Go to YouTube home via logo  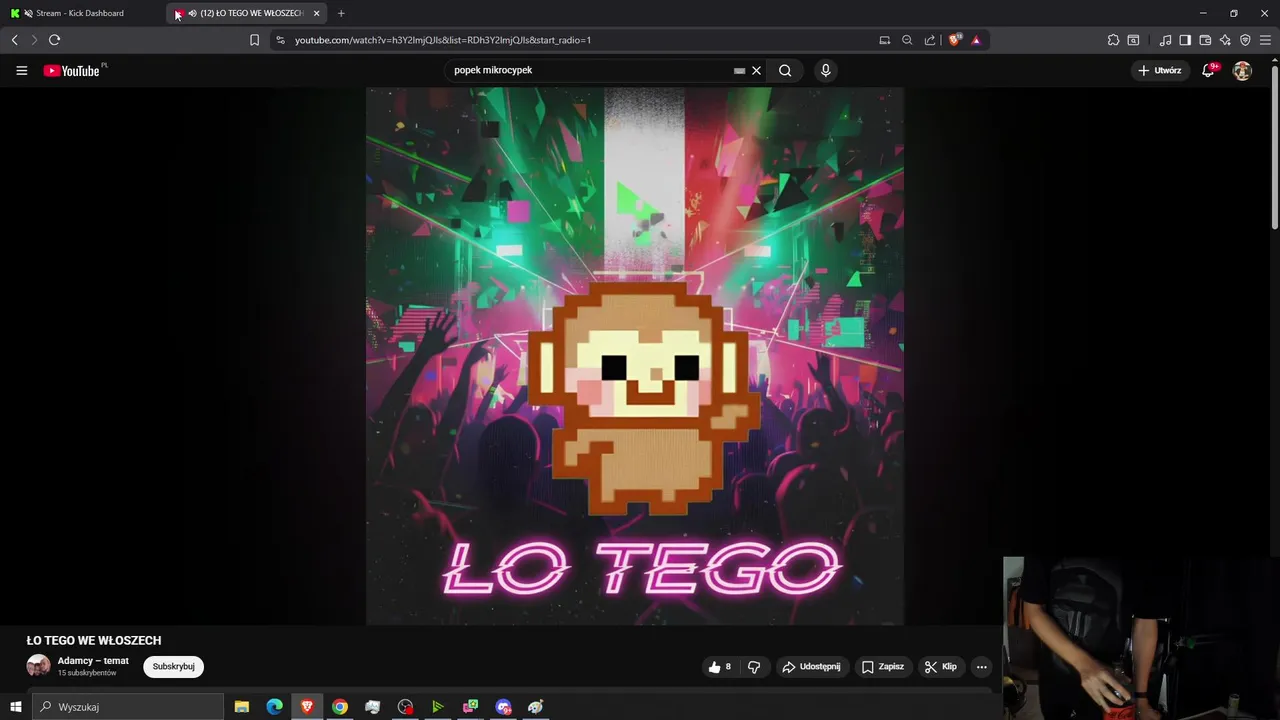72,71
